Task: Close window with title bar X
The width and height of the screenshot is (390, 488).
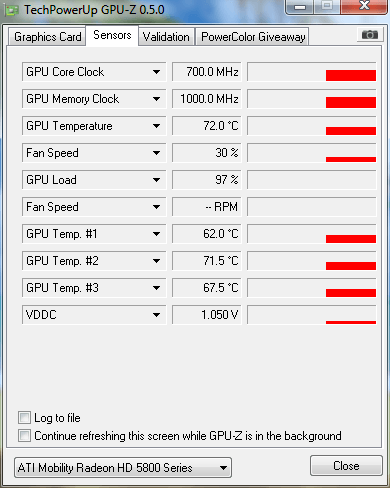Action: tap(364, 6)
